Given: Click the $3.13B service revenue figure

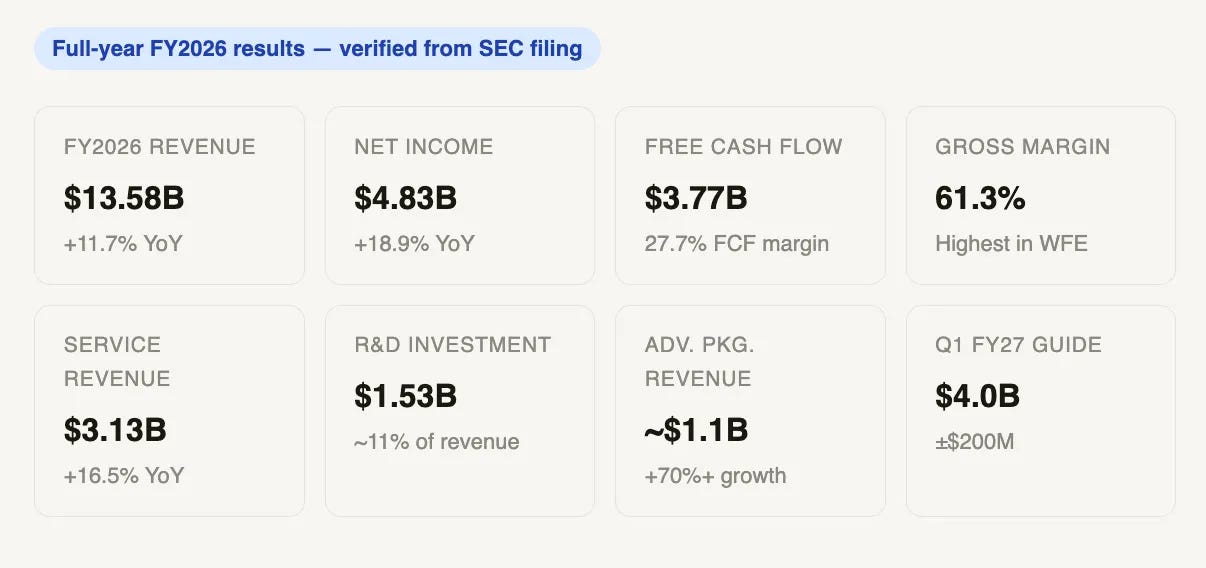Looking at the screenshot, I should [x=115, y=430].
